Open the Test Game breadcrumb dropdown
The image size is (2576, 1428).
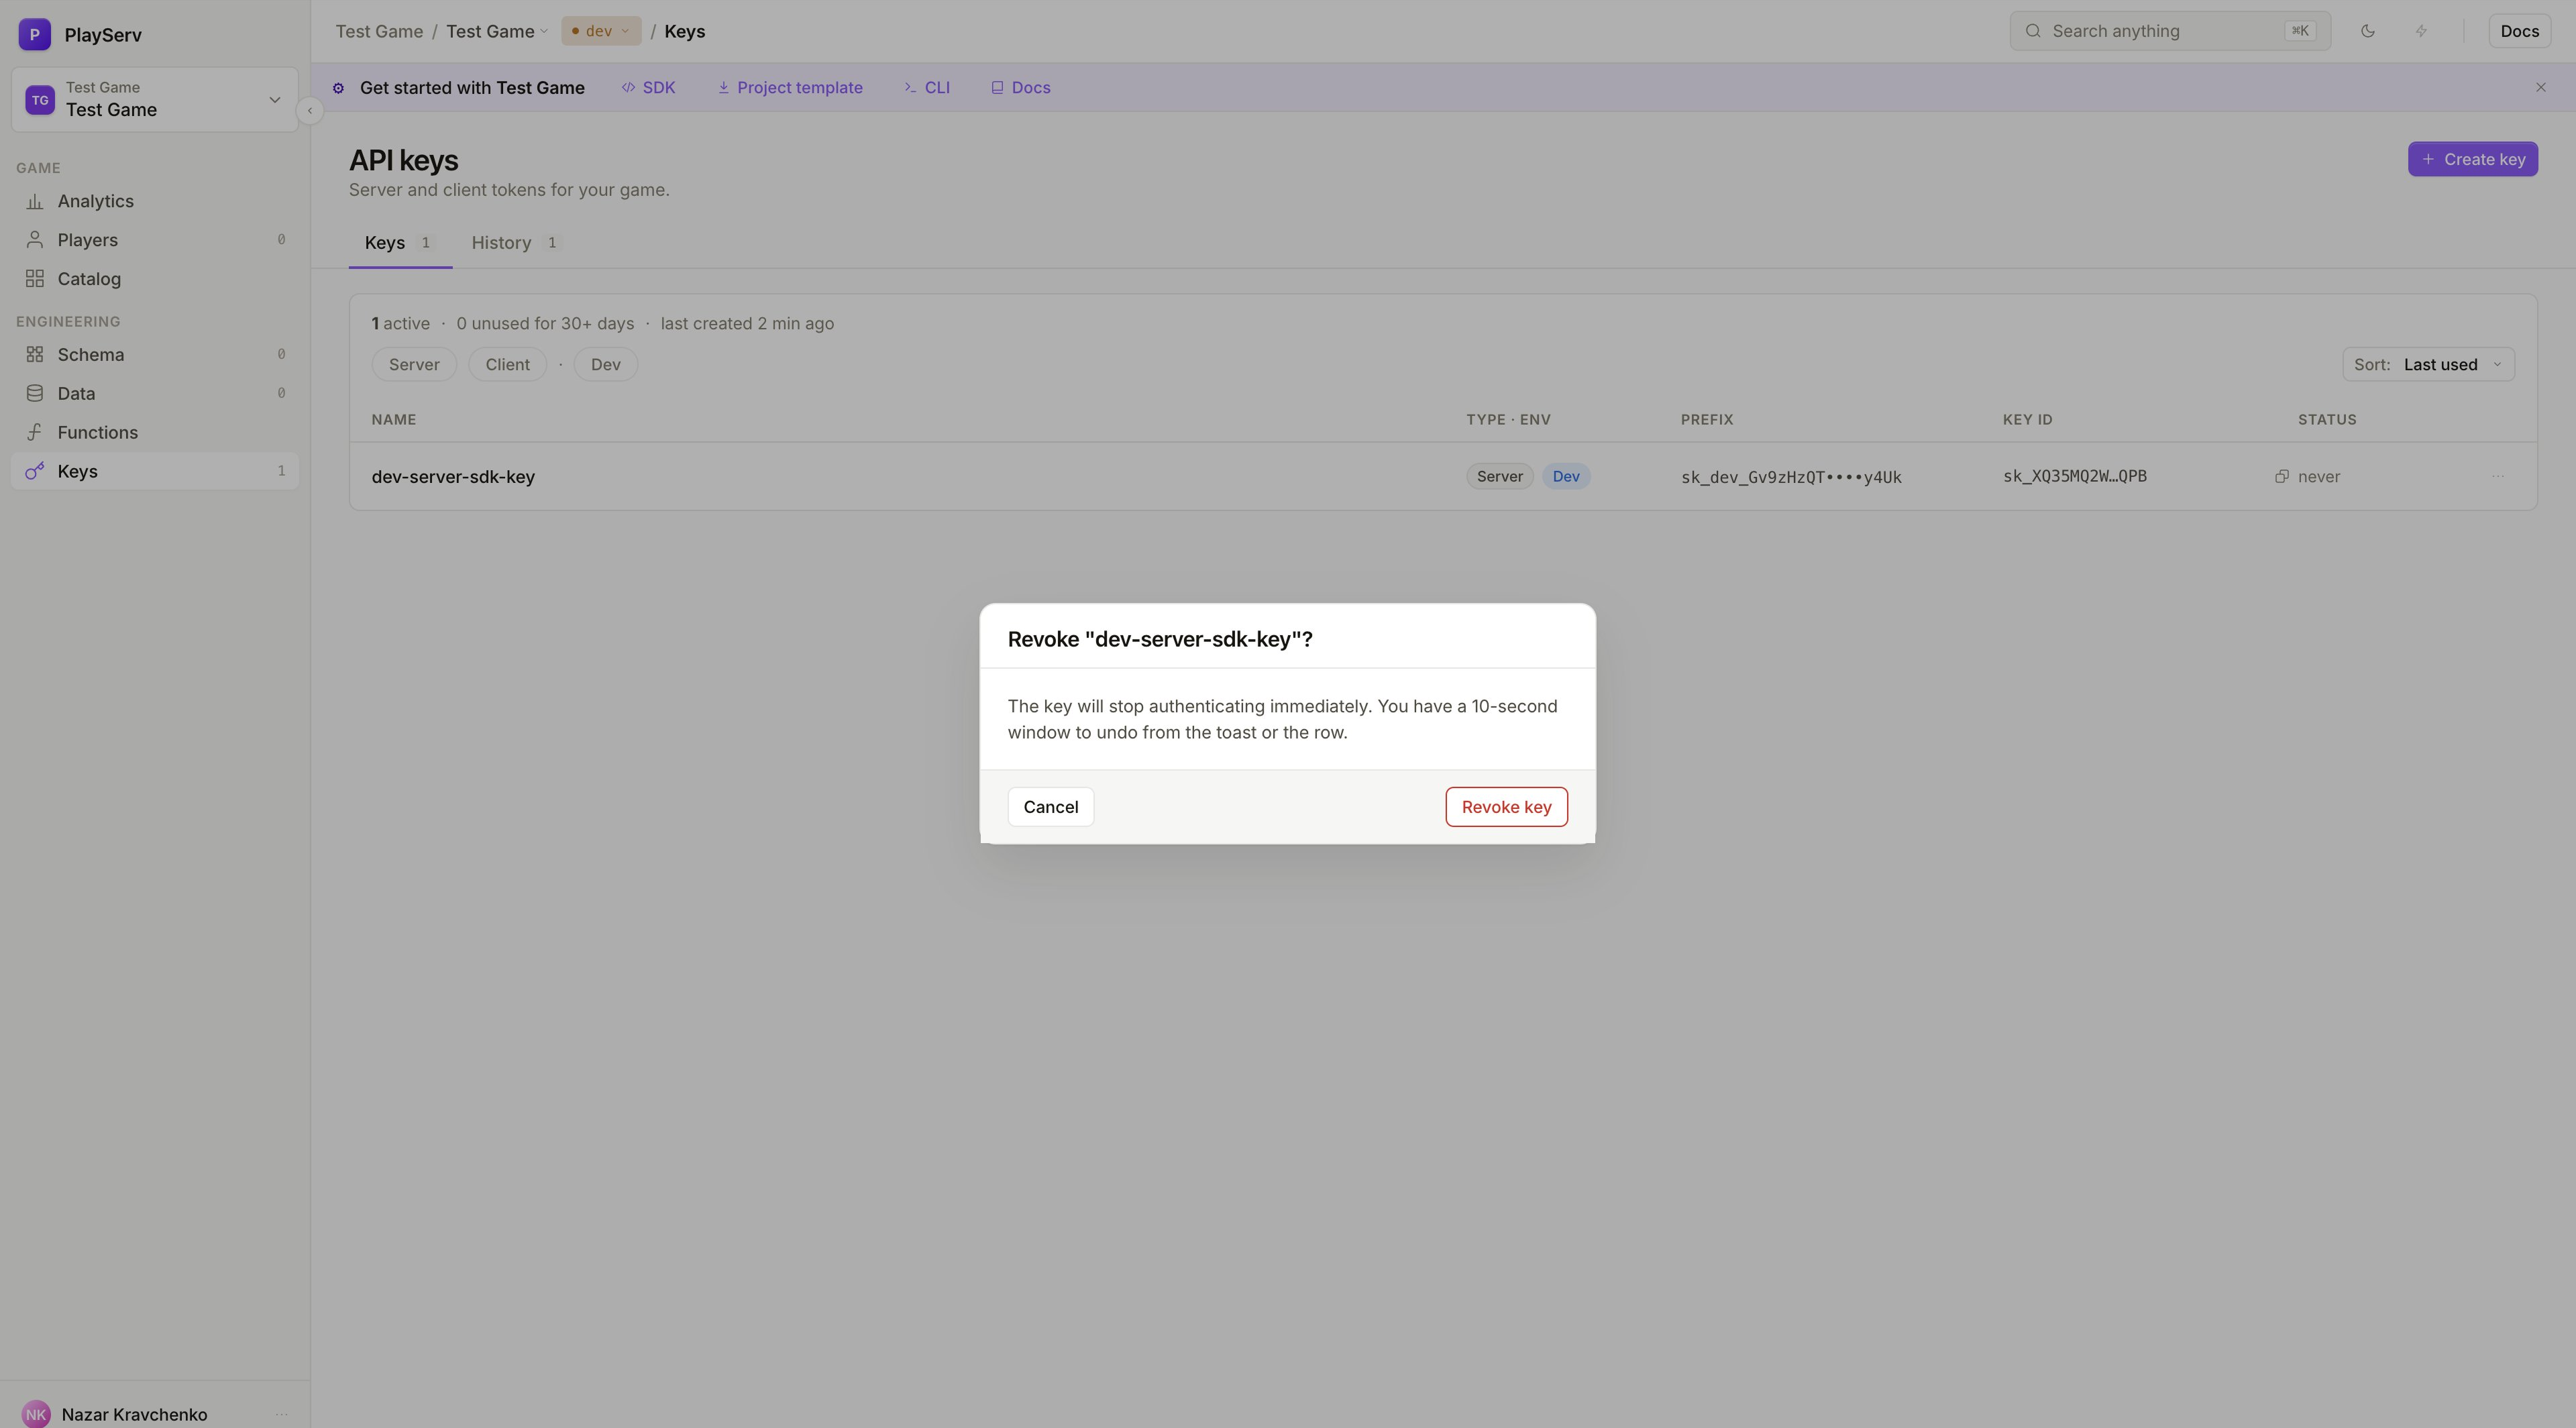pos(497,31)
